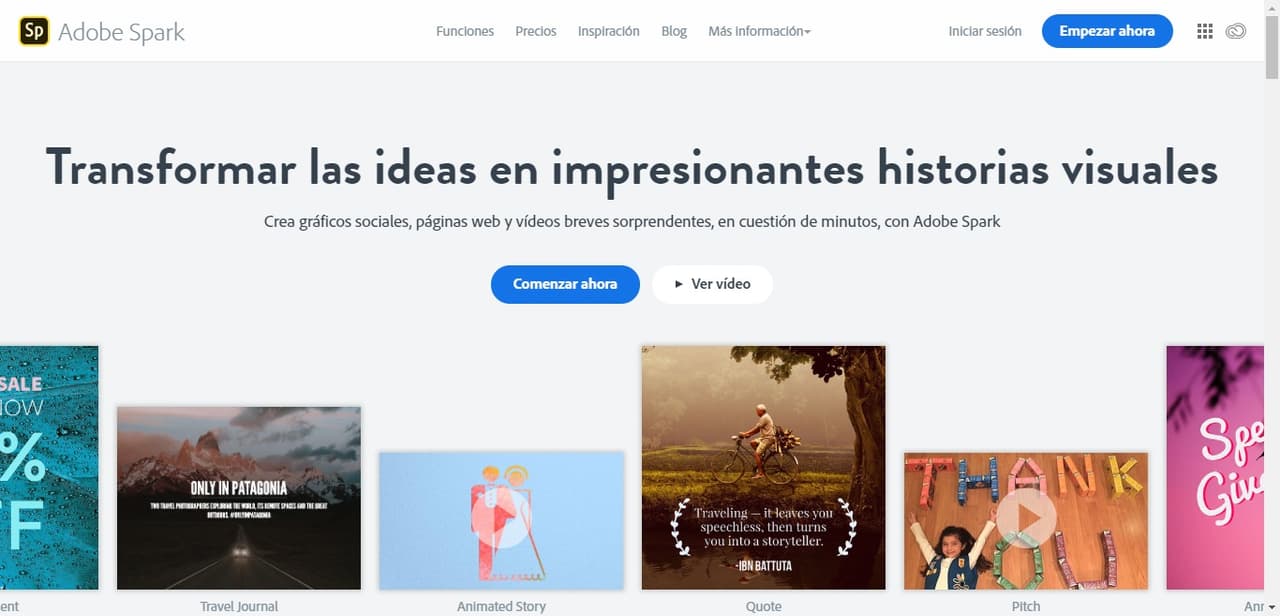Open the Funciones menu item
Screen dimensions: 1280x616
(465, 31)
